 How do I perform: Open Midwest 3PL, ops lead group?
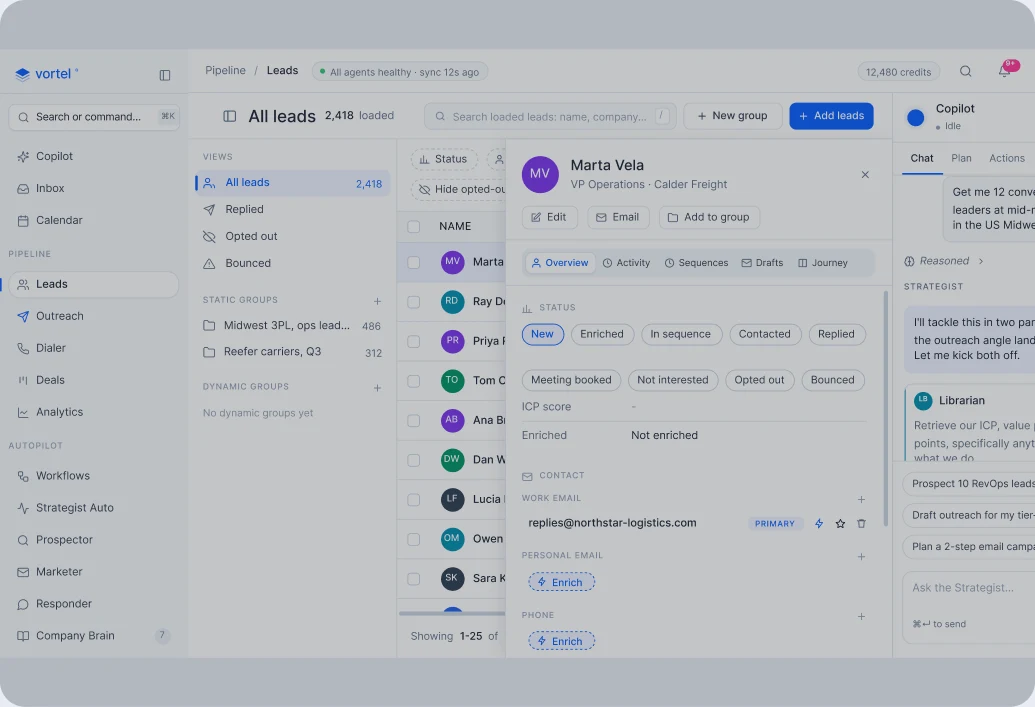click(x=292, y=325)
